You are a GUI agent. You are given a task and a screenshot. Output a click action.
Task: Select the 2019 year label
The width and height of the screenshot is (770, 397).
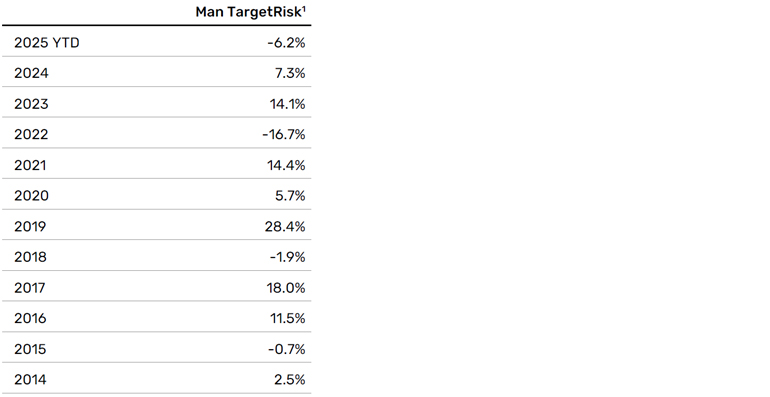click(x=30, y=227)
